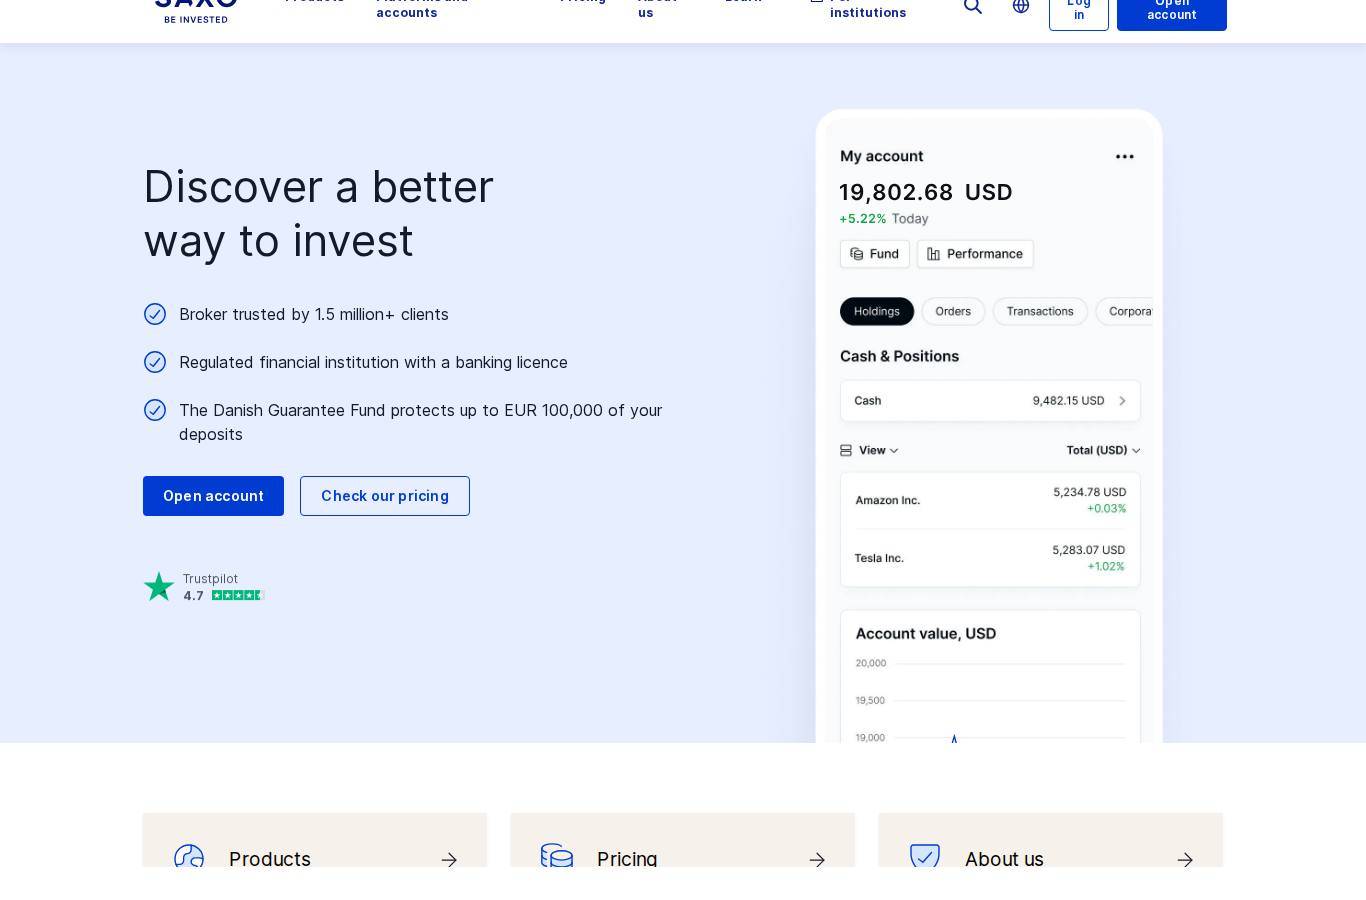Screen dimensions: 1366x900
Task: Click the arrow on the Pricing card
Action: pyautogui.click(x=817, y=860)
